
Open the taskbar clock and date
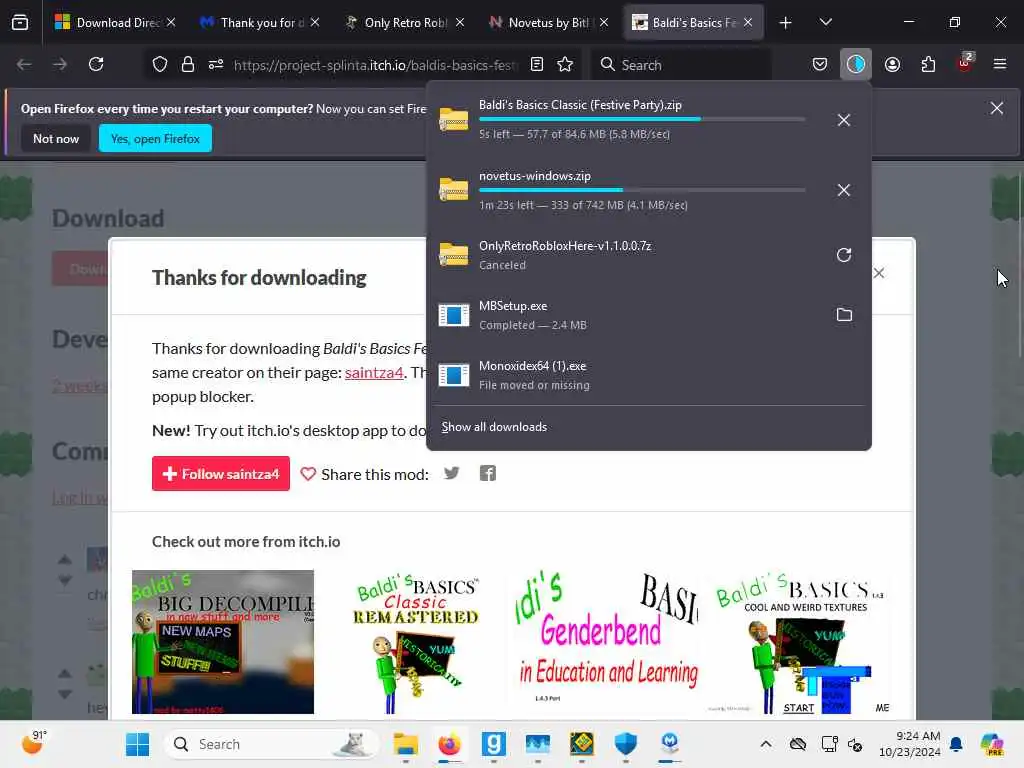click(x=910, y=744)
